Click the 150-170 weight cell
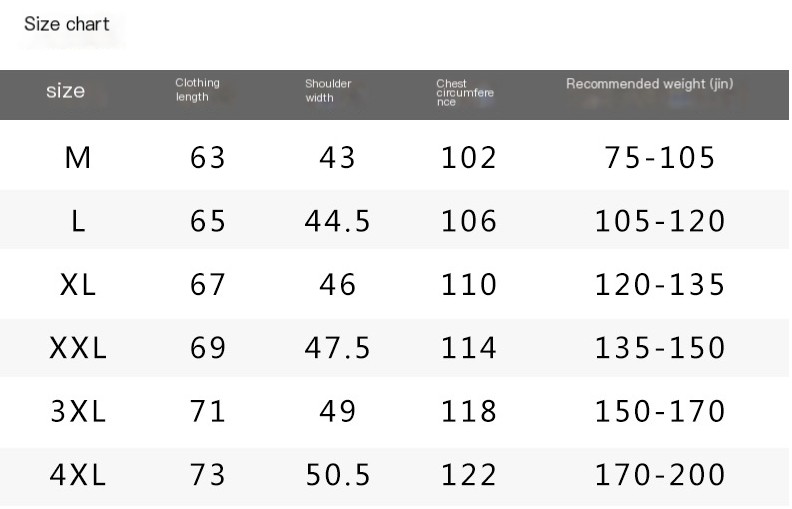 (x=660, y=411)
